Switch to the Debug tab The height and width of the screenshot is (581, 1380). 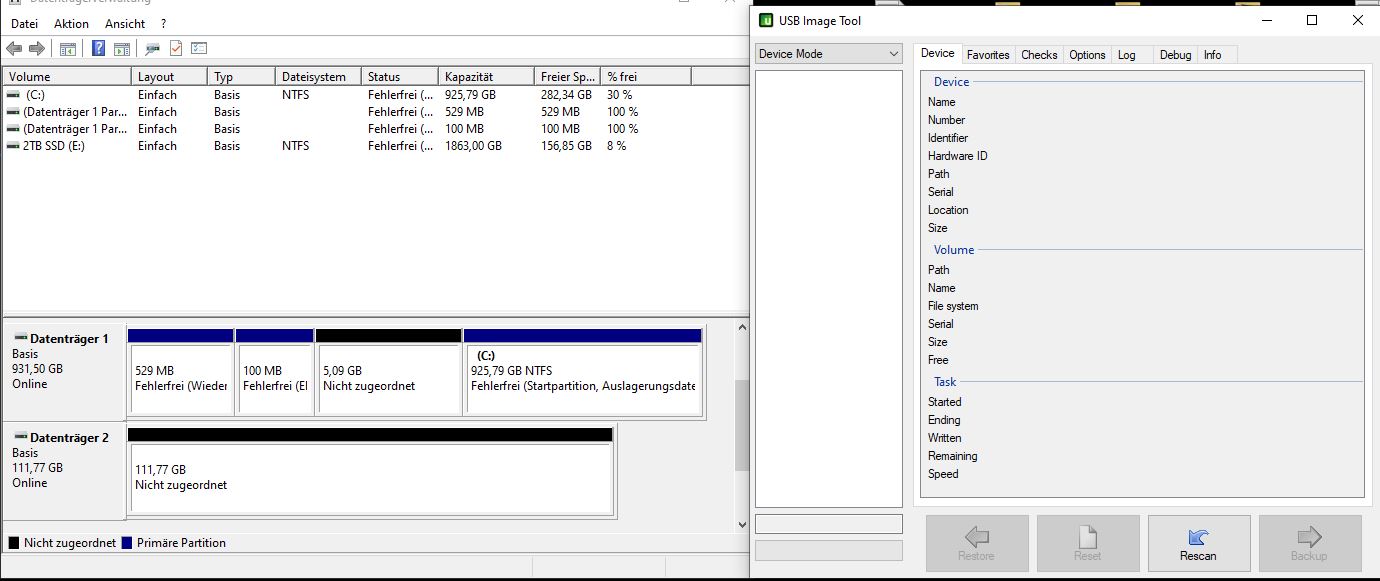click(x=1175, y=55)
